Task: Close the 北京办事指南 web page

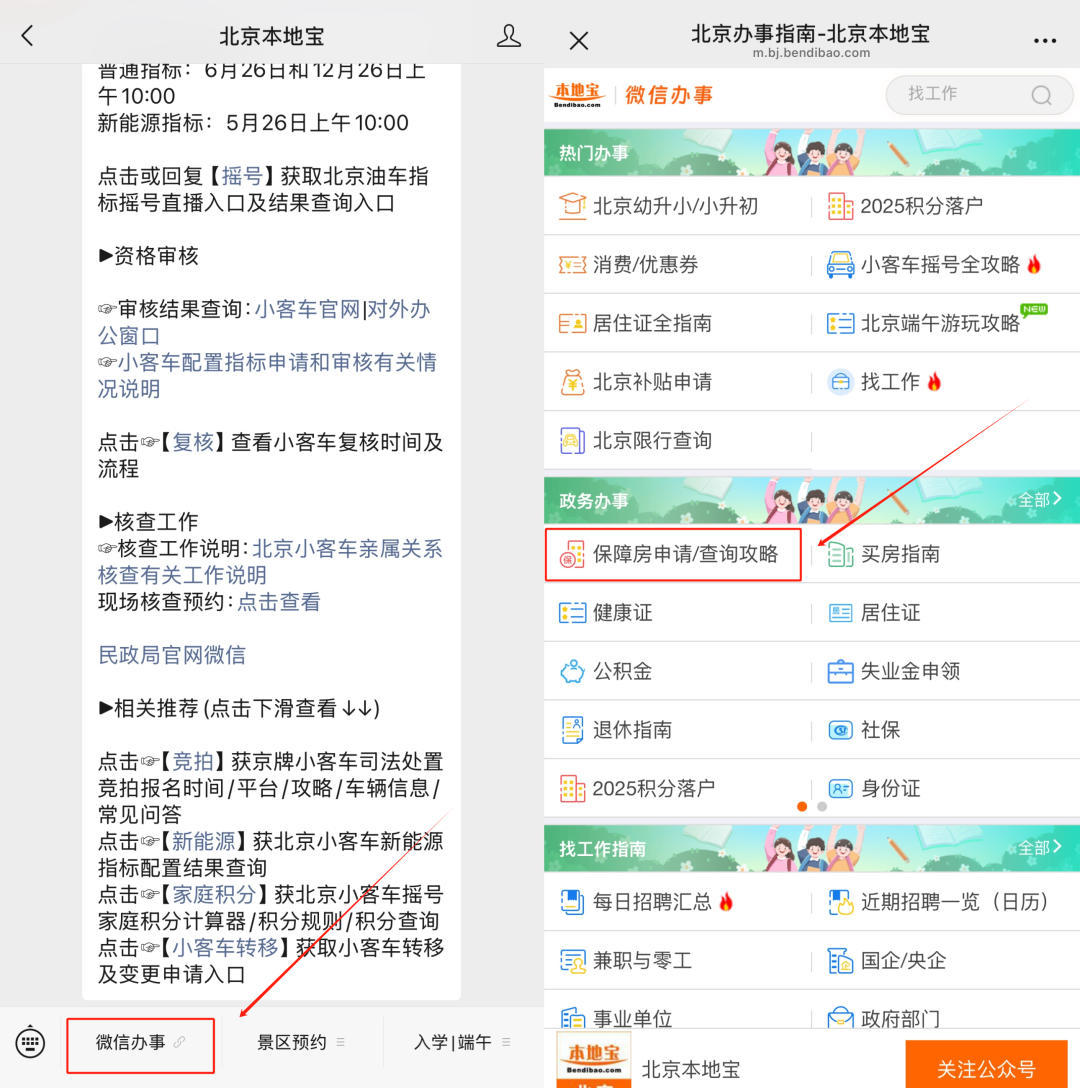Action: pyautogui.click(x=579, y=40)
